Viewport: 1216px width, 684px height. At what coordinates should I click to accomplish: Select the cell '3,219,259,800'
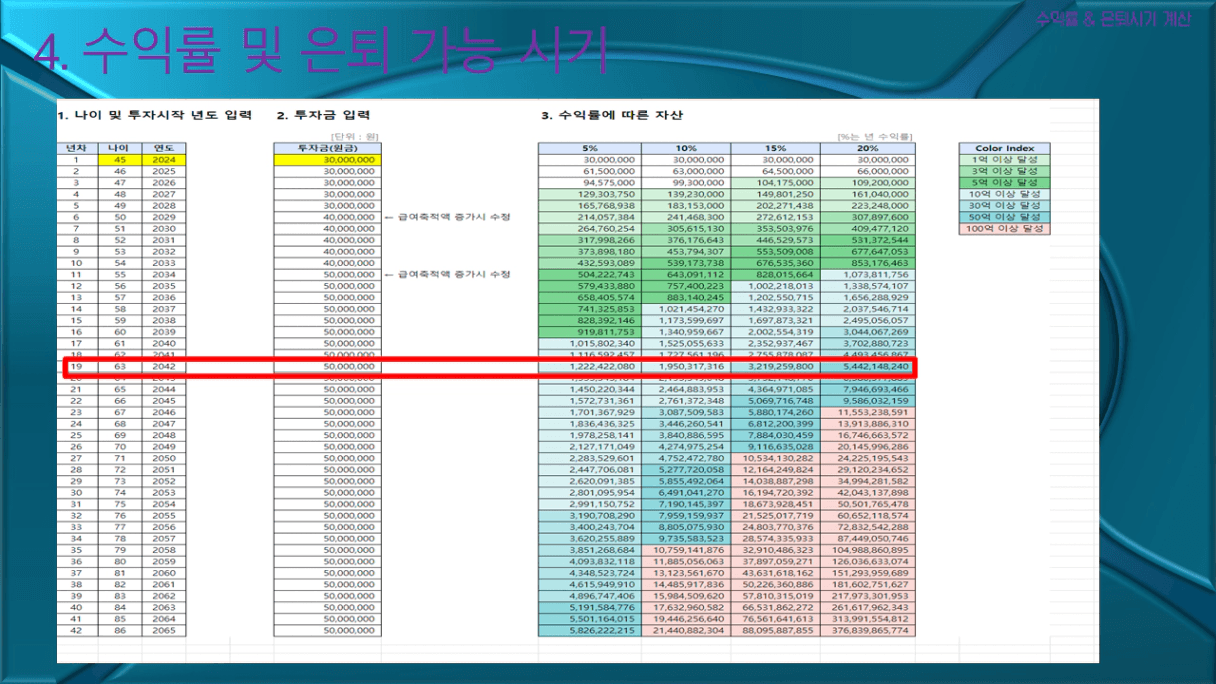pyautogui.click(x=775, y=367)
